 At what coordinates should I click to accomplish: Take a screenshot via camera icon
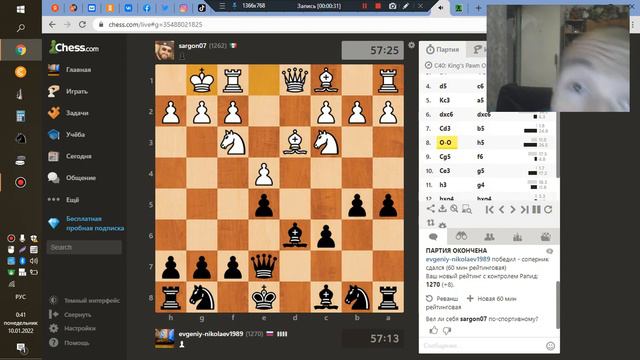[392, 6]
